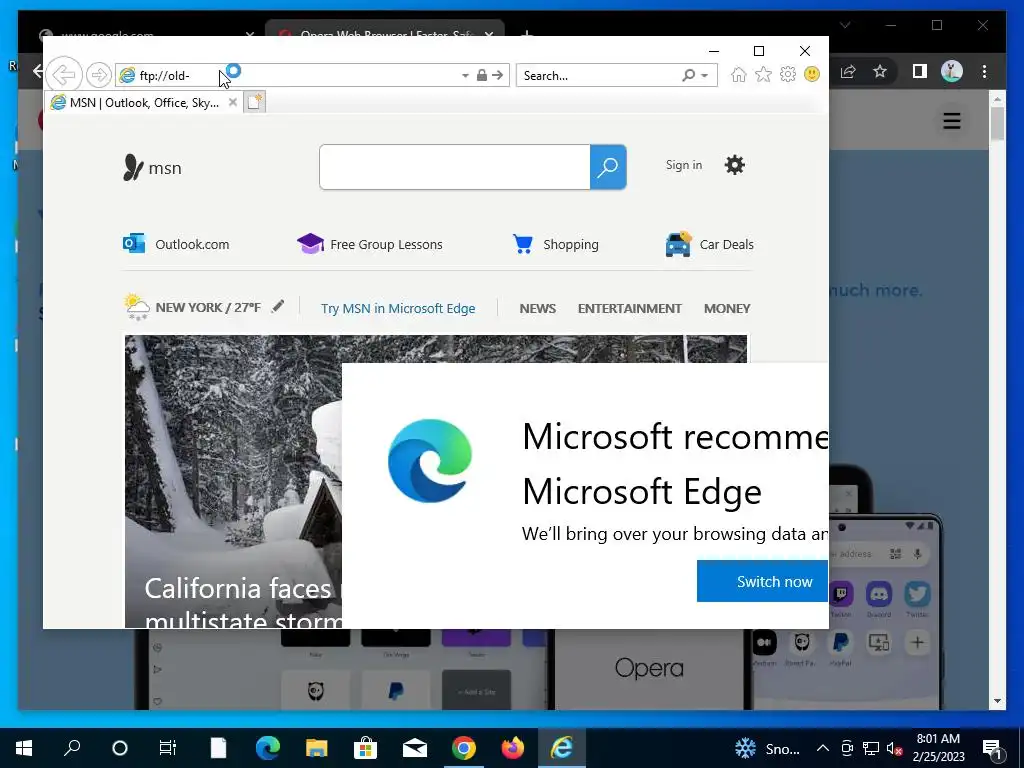
Task: Open MSN settings gear
Action: pyautogui.click(x=735, y=165)
